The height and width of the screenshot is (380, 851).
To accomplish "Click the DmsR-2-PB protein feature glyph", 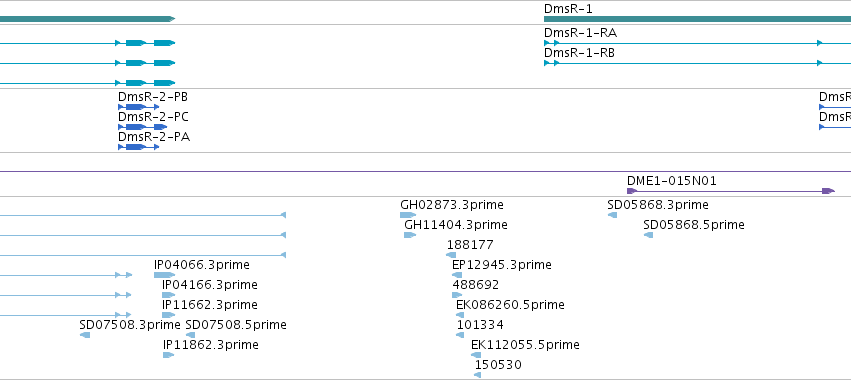I will pos(138,107).
